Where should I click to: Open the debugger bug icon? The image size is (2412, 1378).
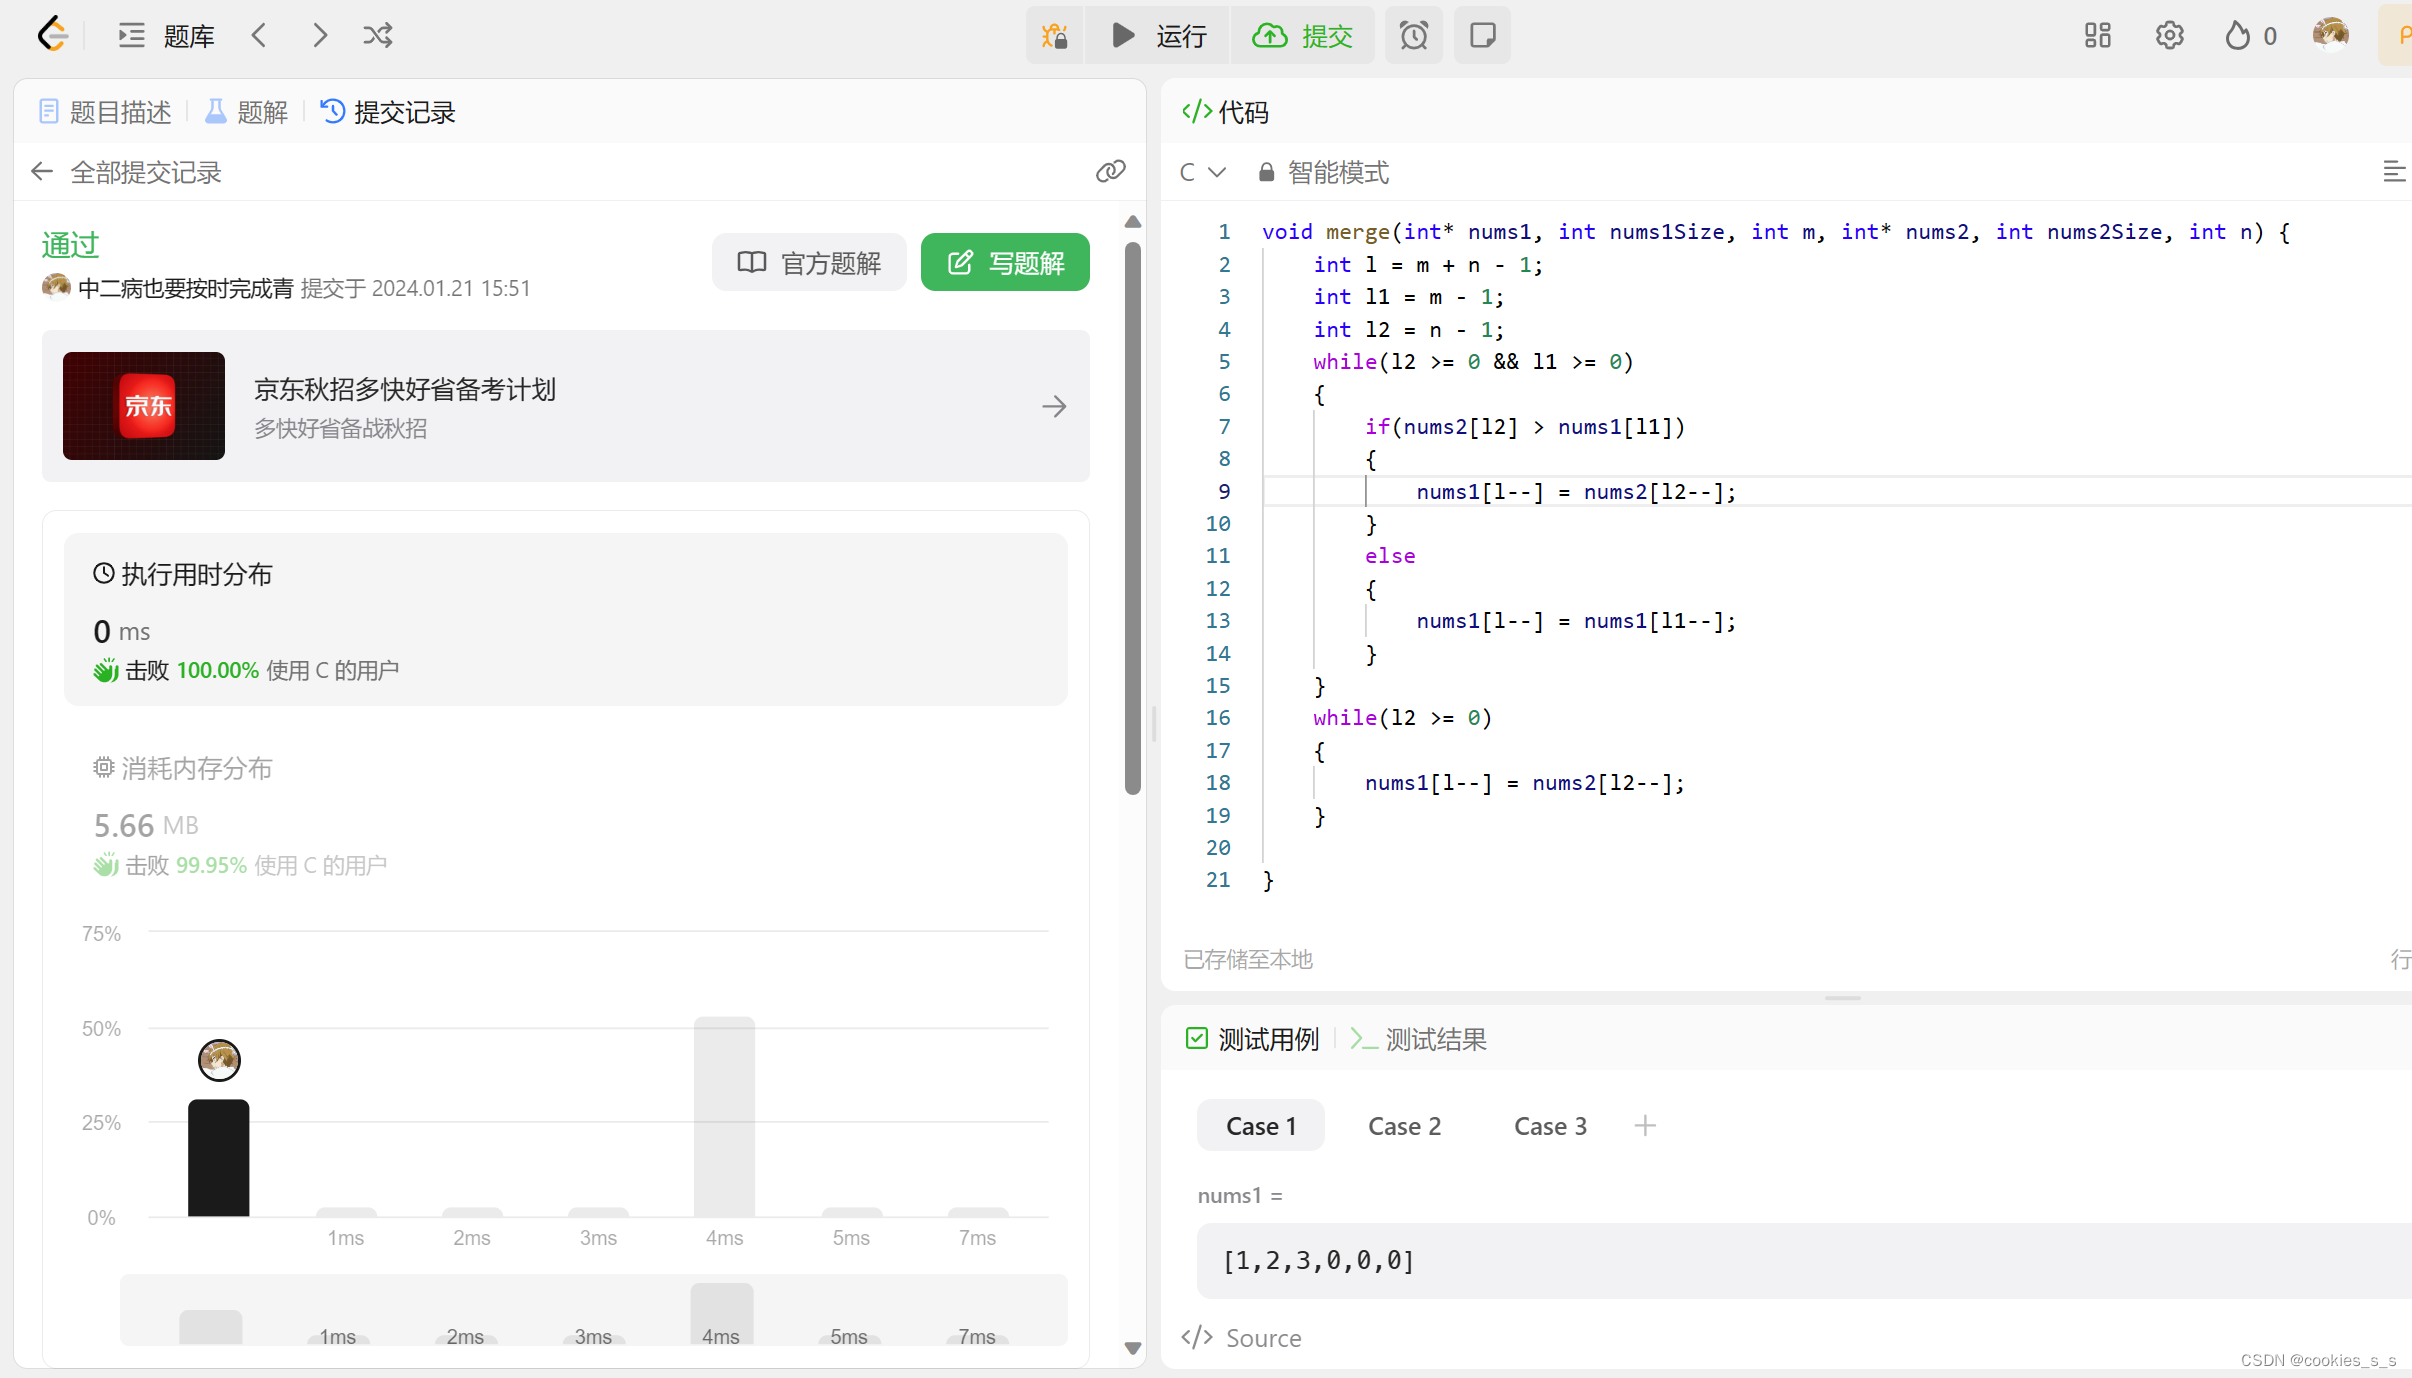coord(1054,35)
